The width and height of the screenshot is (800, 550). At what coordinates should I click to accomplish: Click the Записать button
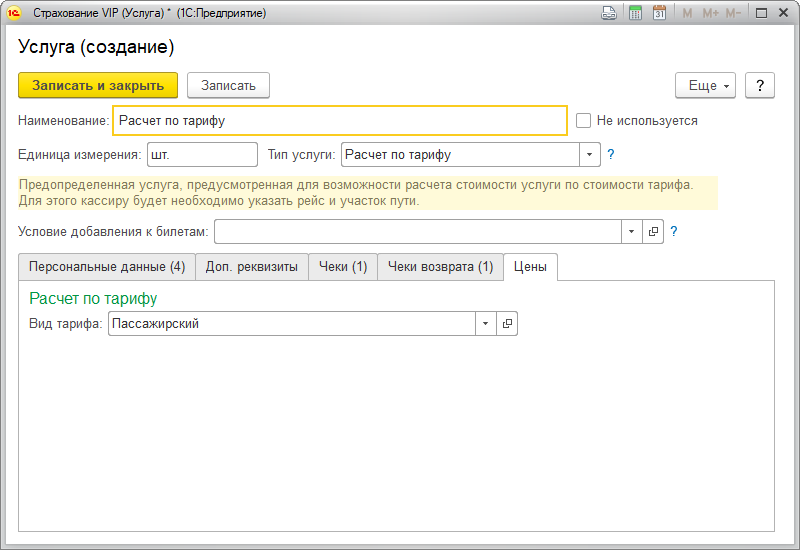(x=228, y=85)
